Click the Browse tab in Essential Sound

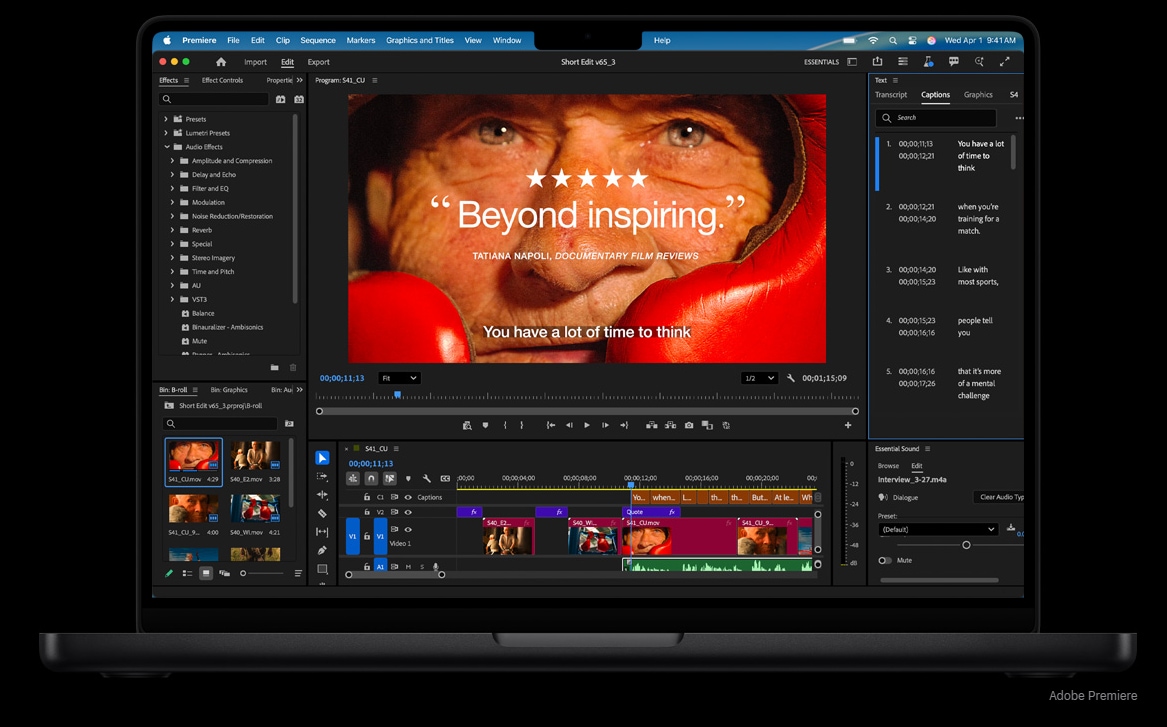coord(888,466)
